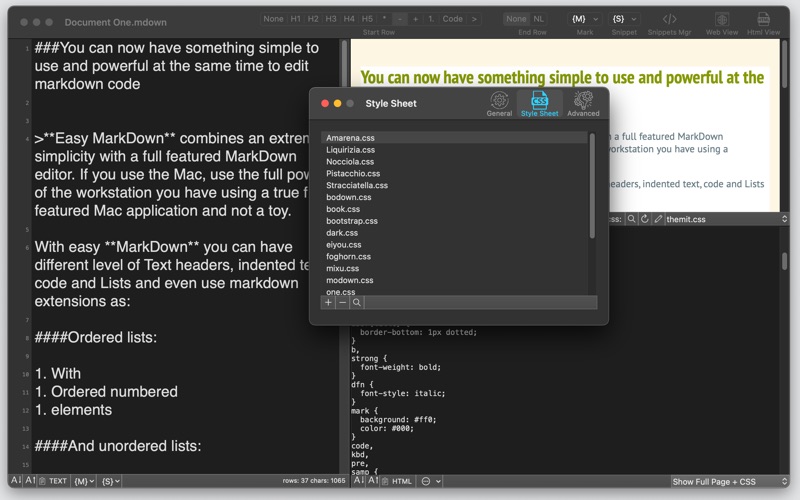Switch to the Advanced preferences tab
The width and height of the screenshot is (800, 500).
point(583,103)
